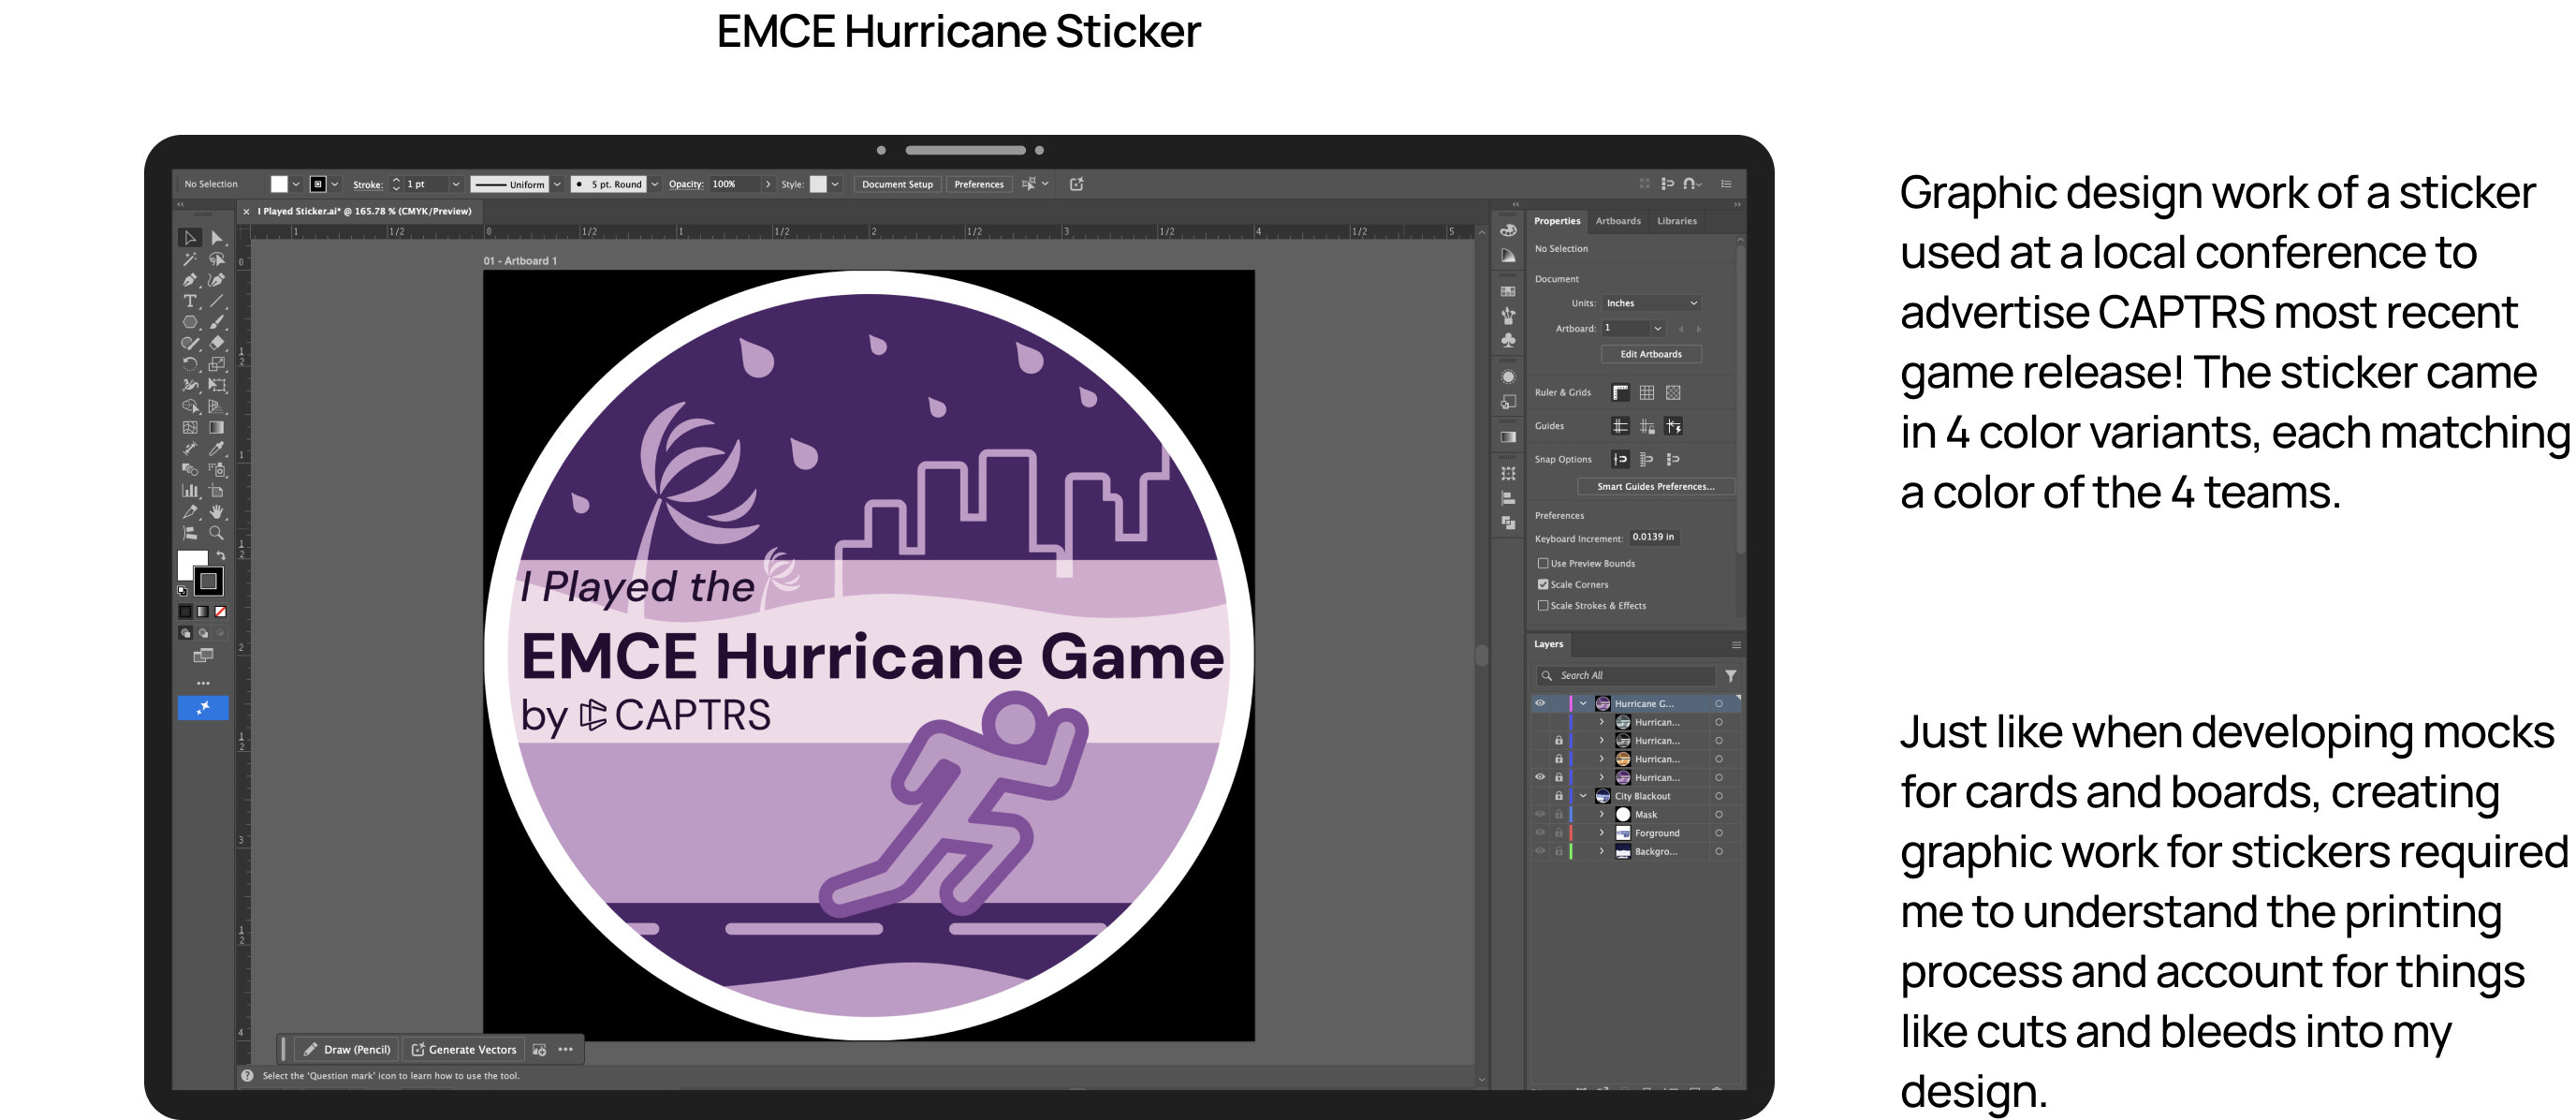
Task: Activate the Zoom tool
Action: point(216,533)
